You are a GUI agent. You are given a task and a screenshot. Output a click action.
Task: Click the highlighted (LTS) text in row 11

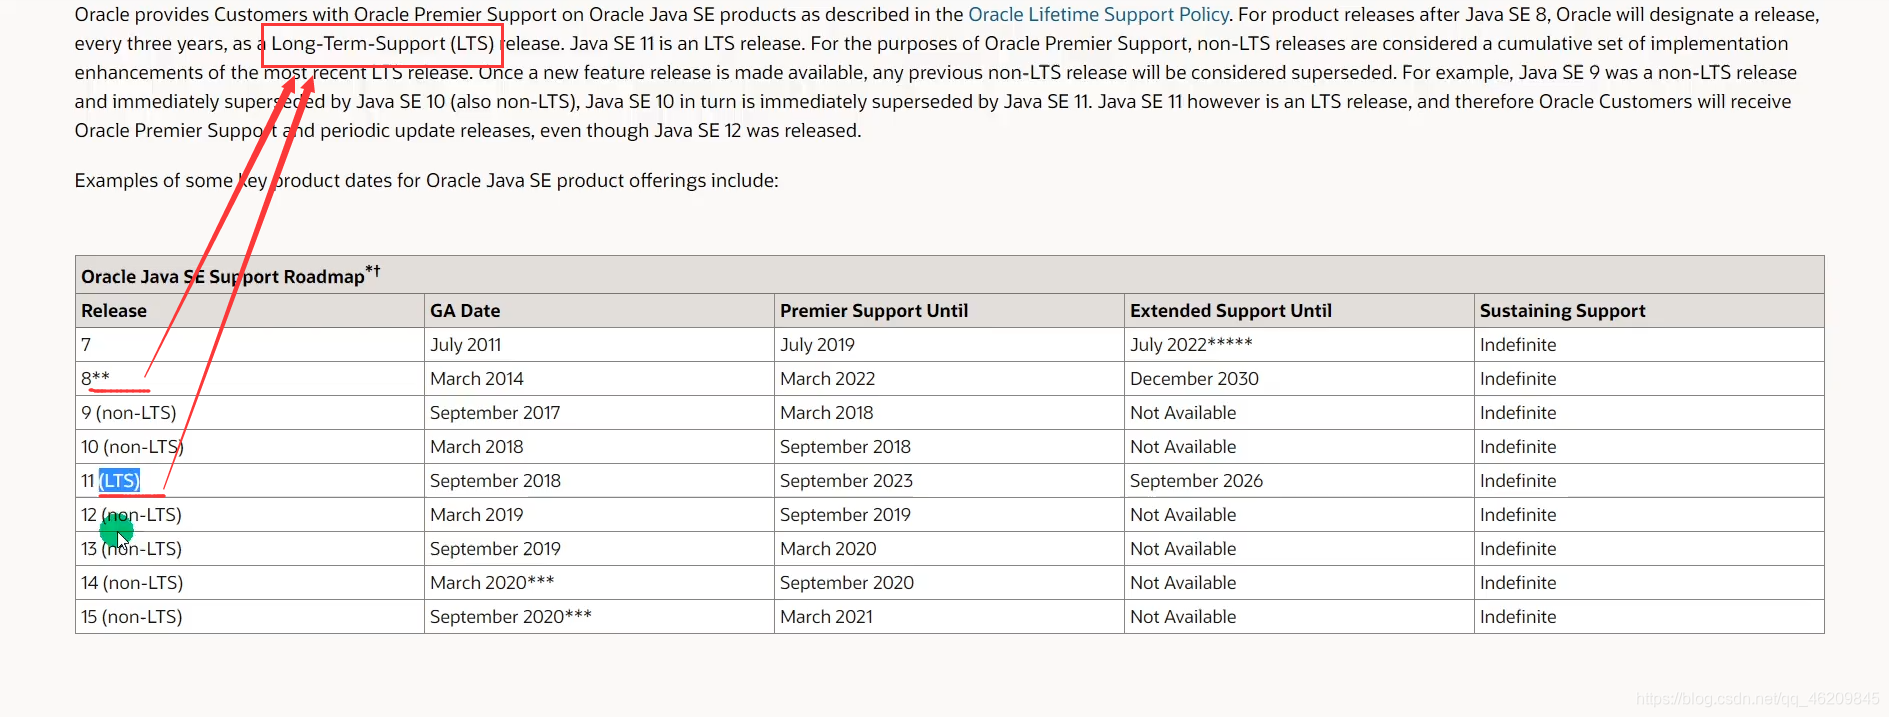[119, 481]
